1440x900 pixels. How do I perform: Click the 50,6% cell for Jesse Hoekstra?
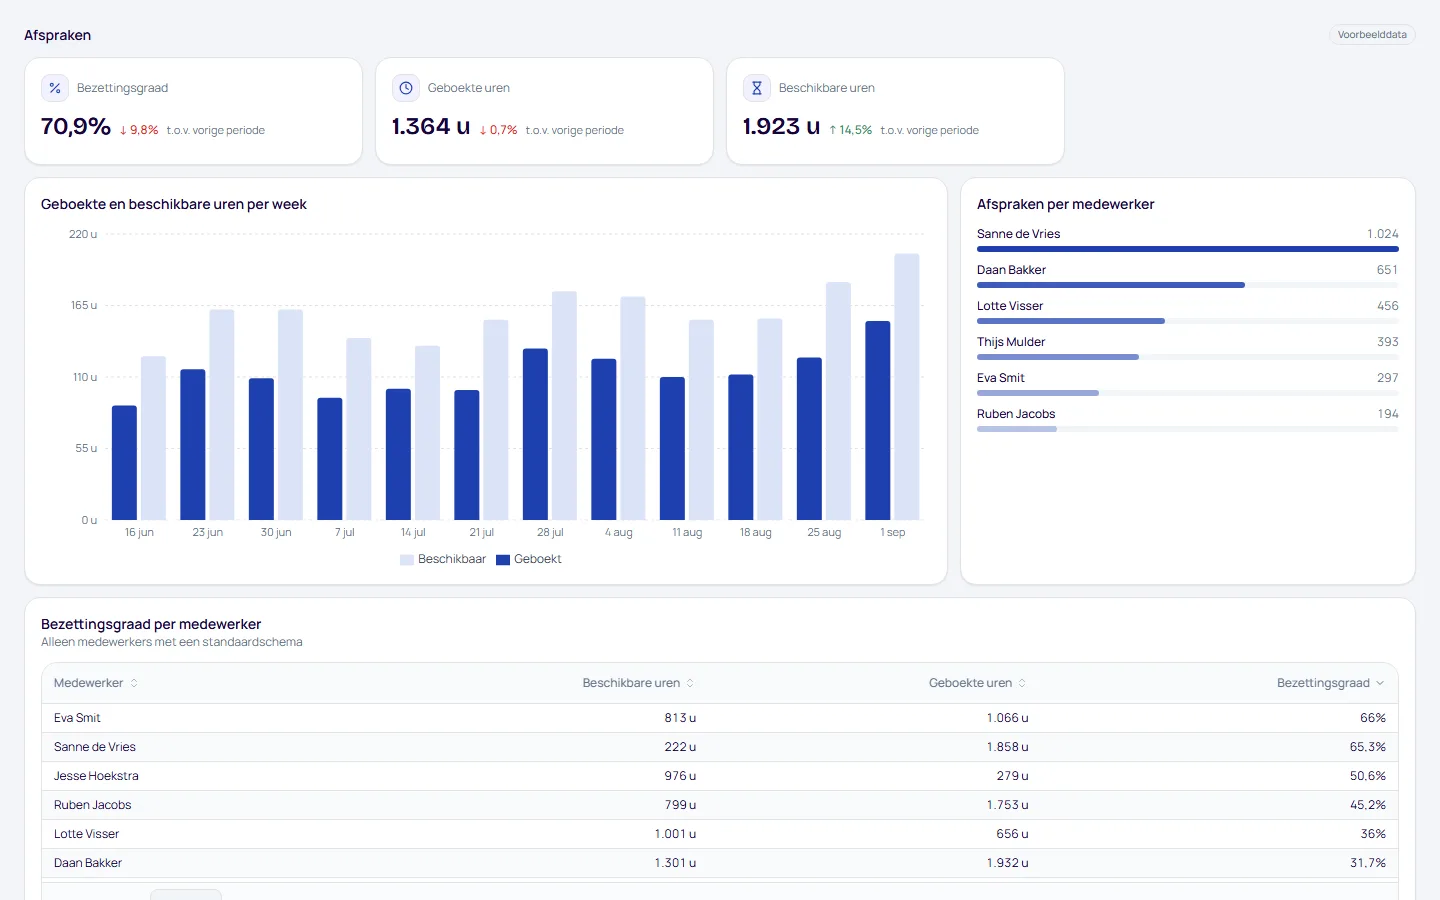coord(1368,776)
